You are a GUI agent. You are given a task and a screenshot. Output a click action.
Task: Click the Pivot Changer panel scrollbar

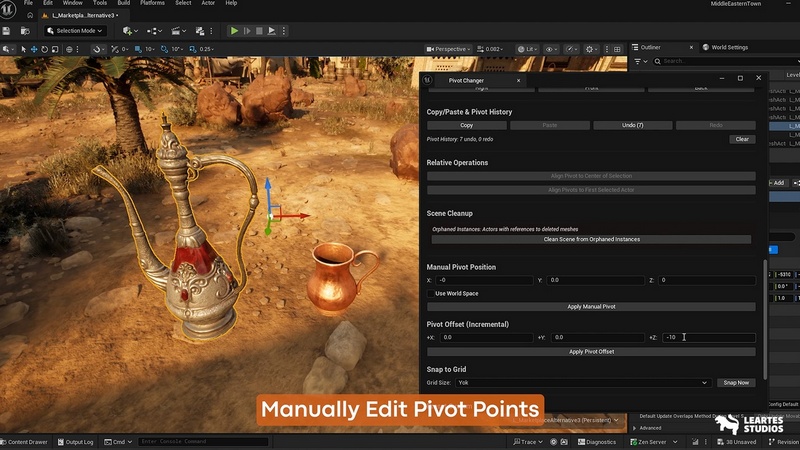pos(765,320)
